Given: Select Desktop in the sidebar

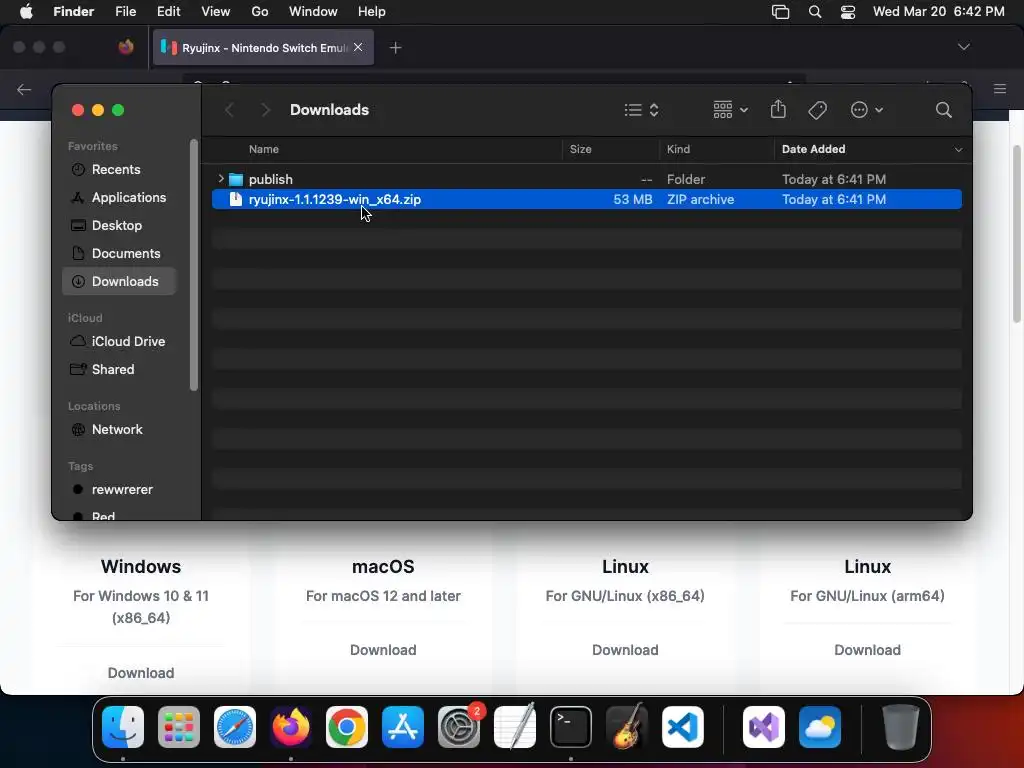Looking at the screenshot, I should tap(120, 225).
